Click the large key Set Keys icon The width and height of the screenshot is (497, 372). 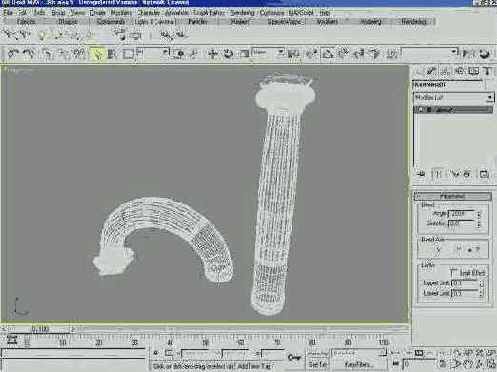295,357
